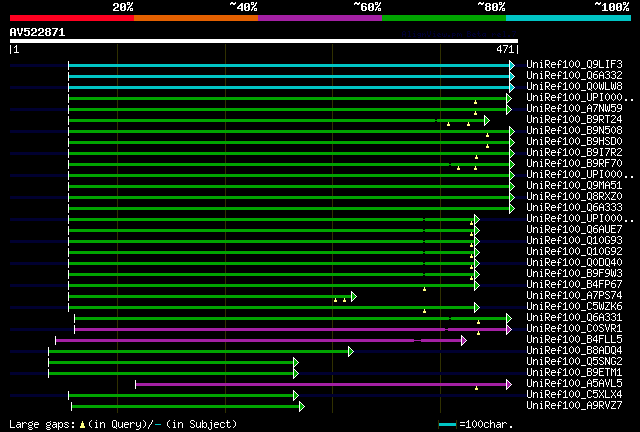Select the UniRef100_Q5SNG2 label

coord(574,362)
